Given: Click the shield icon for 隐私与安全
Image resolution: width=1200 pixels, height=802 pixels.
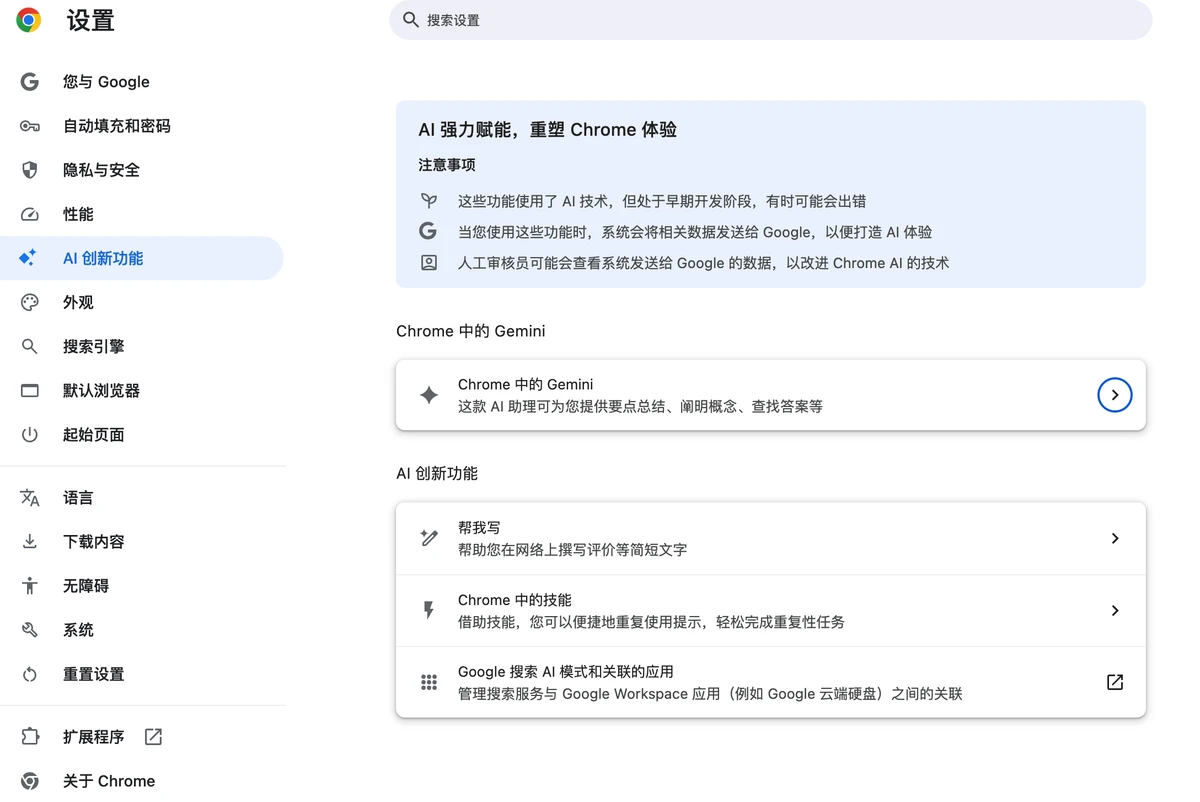Looking at the screenshot, I should (x=30, y=170).
